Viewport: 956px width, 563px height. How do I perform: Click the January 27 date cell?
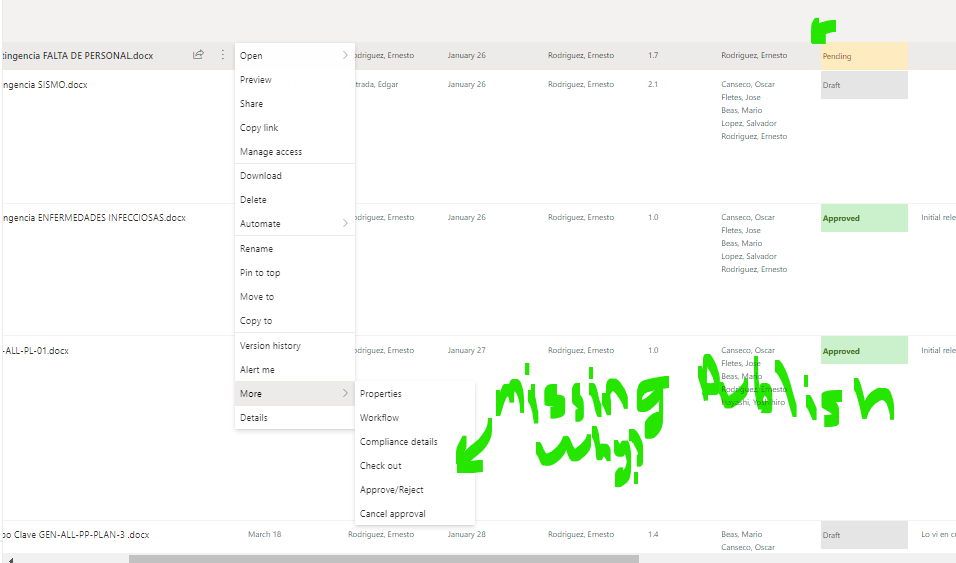pos(466,350)
